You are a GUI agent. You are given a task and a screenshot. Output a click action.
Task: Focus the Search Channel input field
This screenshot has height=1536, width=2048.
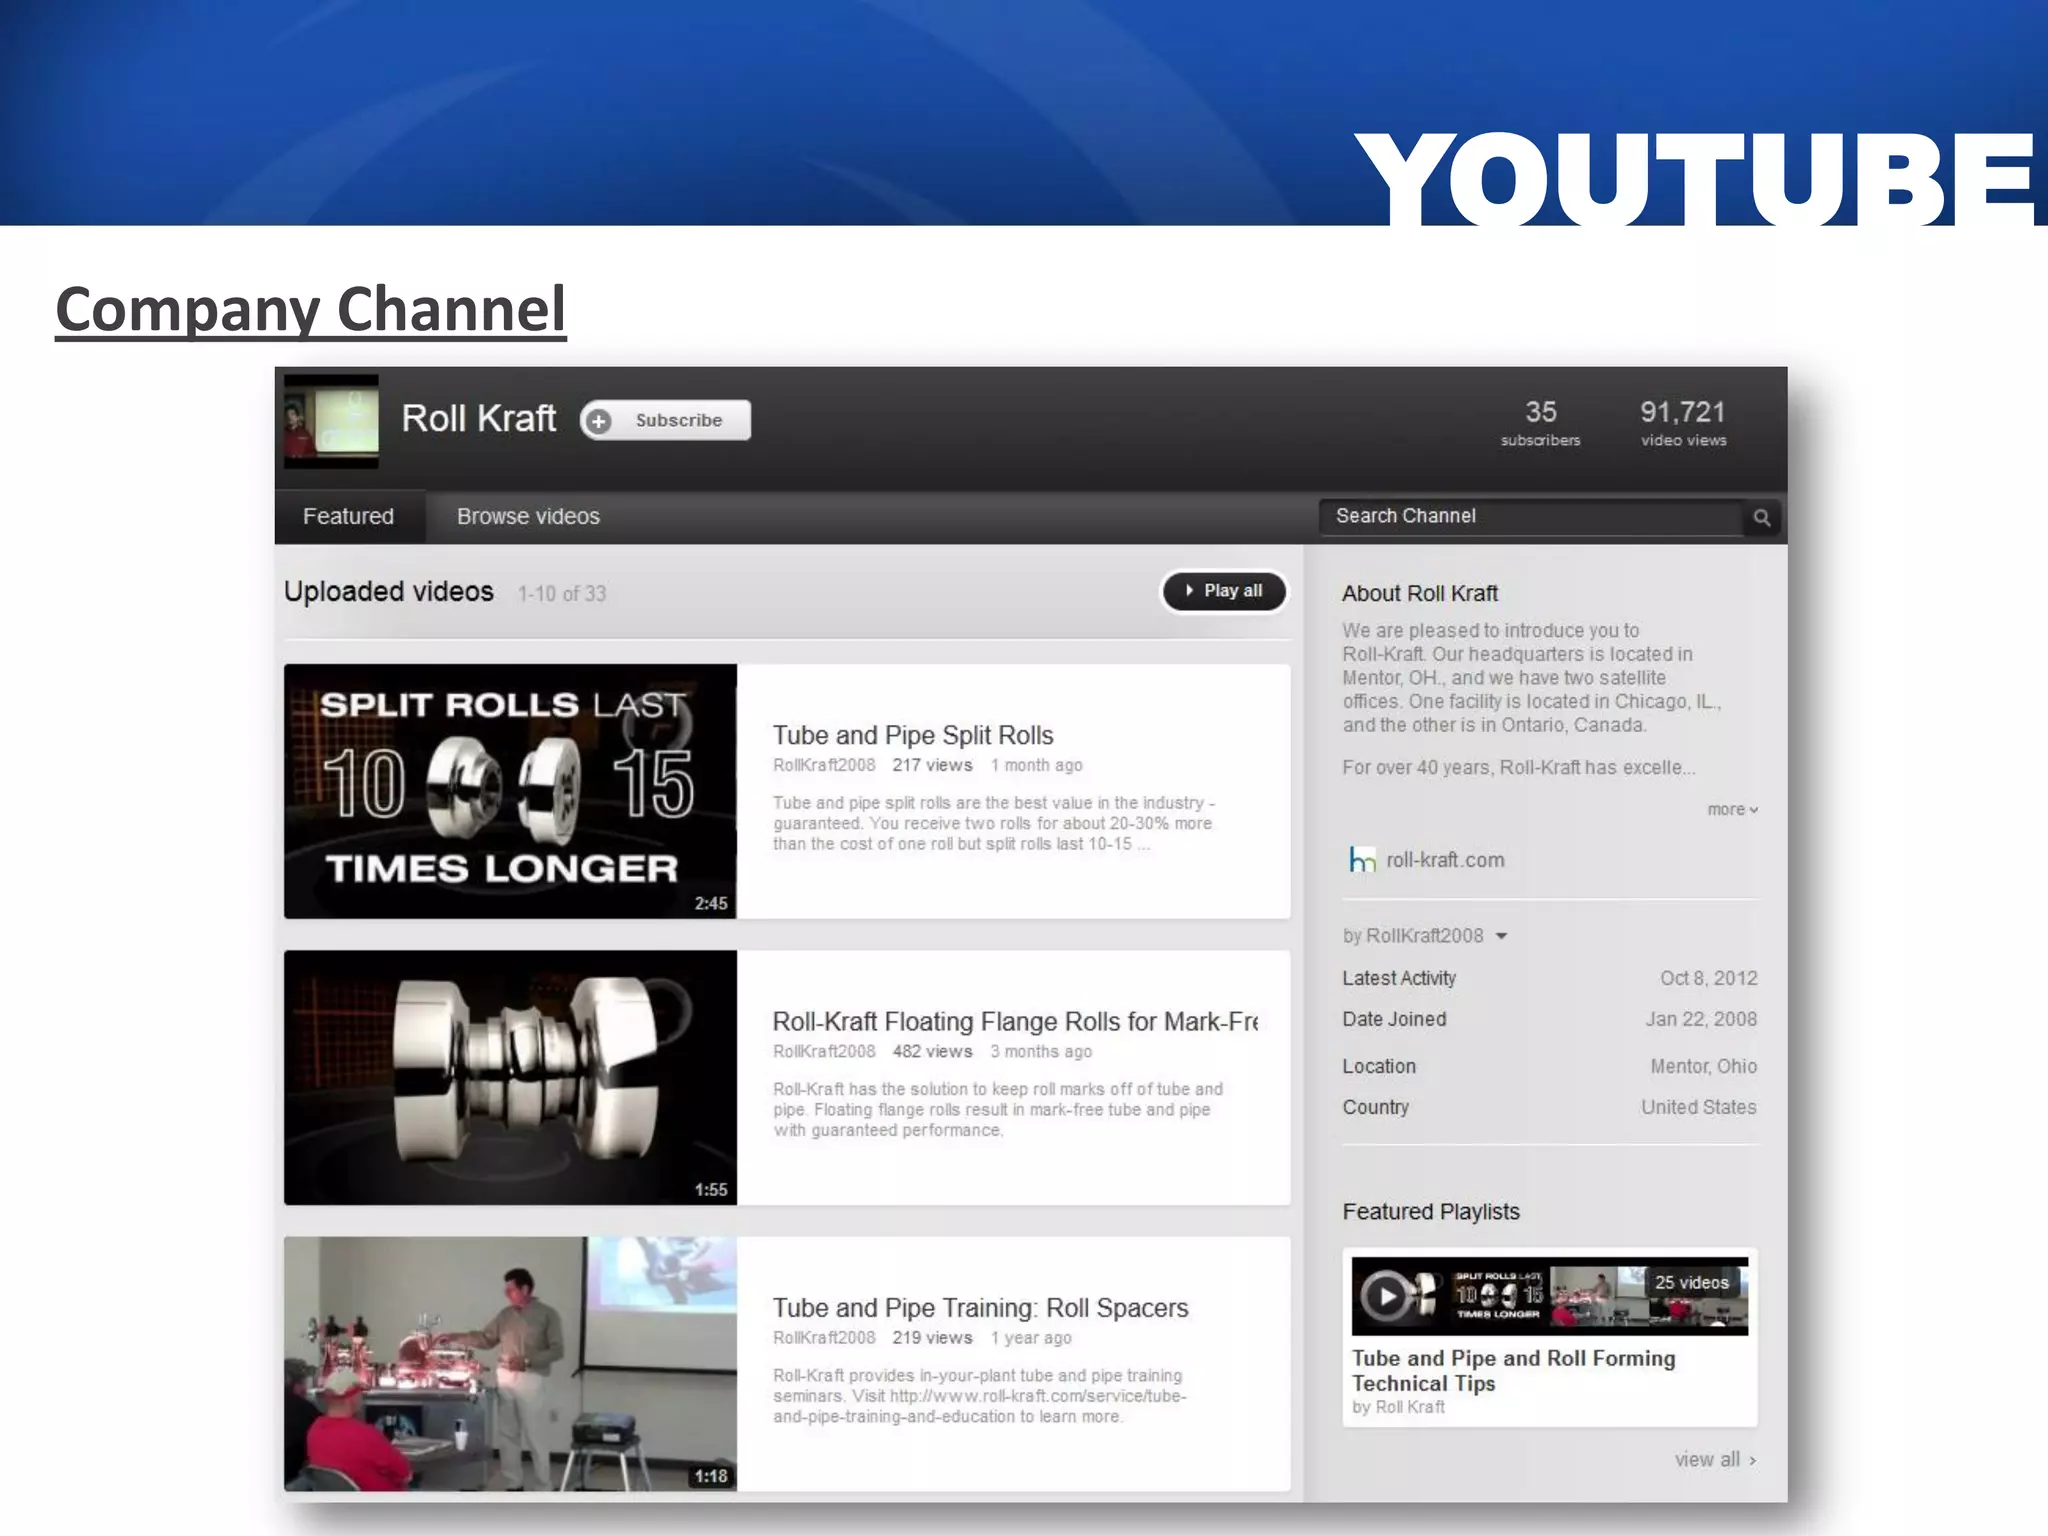[1530, 516]
